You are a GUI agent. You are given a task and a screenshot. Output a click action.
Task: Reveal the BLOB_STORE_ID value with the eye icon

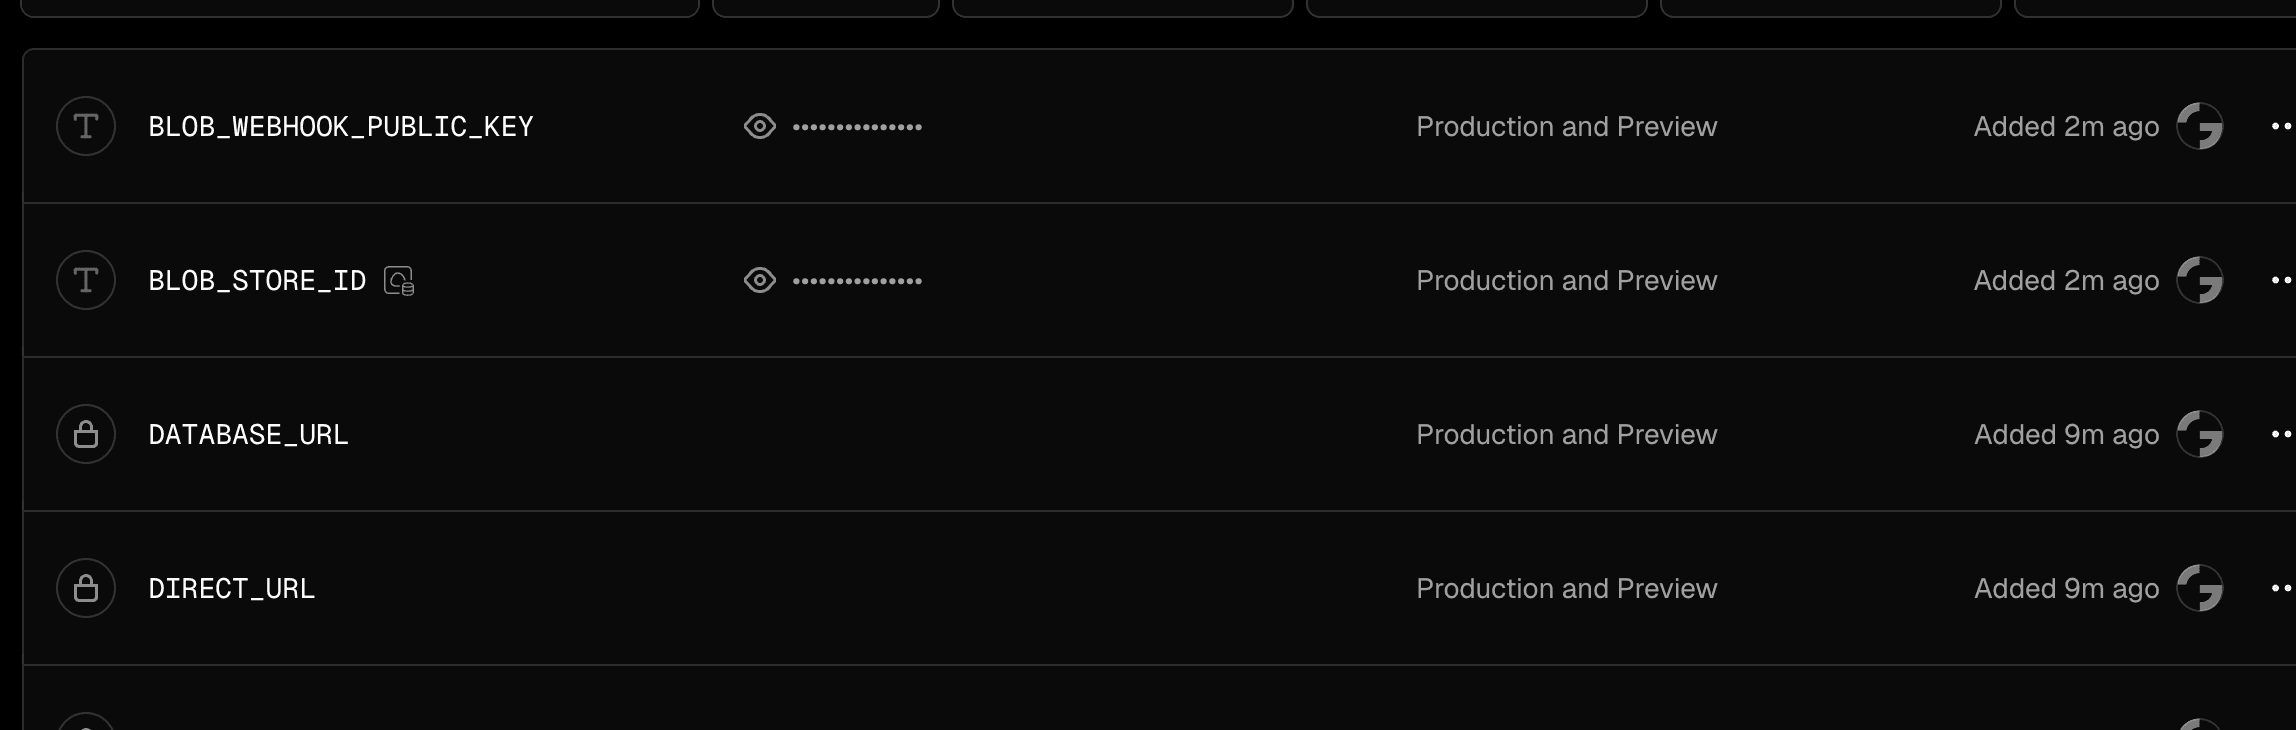coord(760,280)
